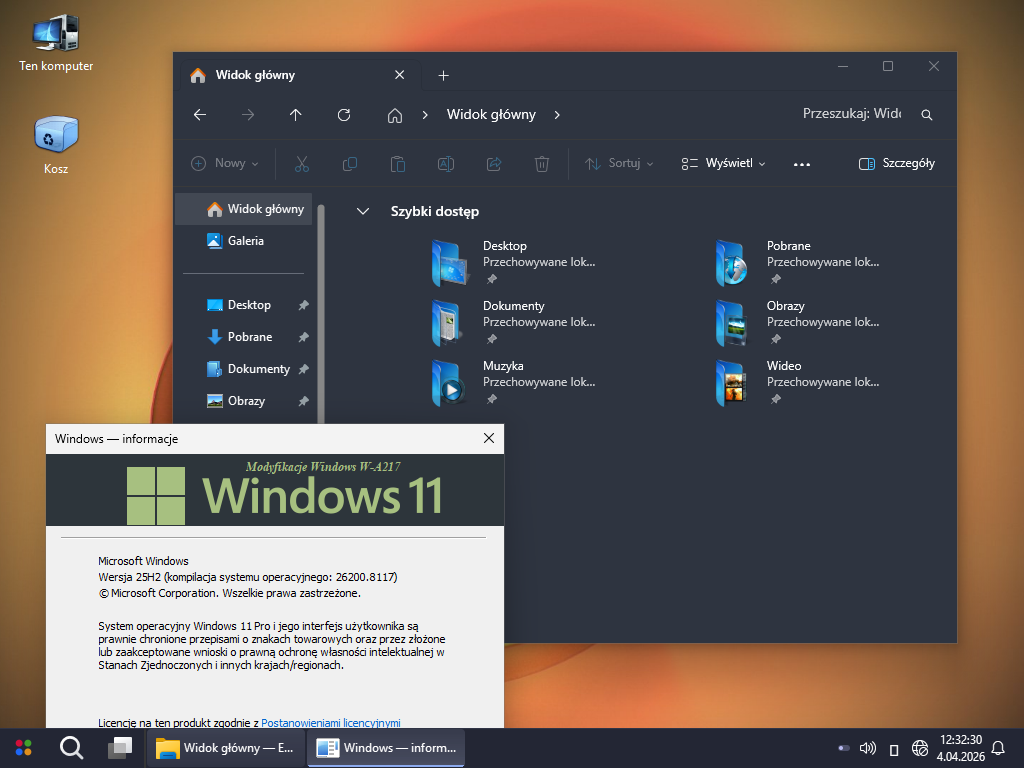Screen dimensions: 1024x768
Task: Open the Nowy dropdown menu
Action: point(225,163)
